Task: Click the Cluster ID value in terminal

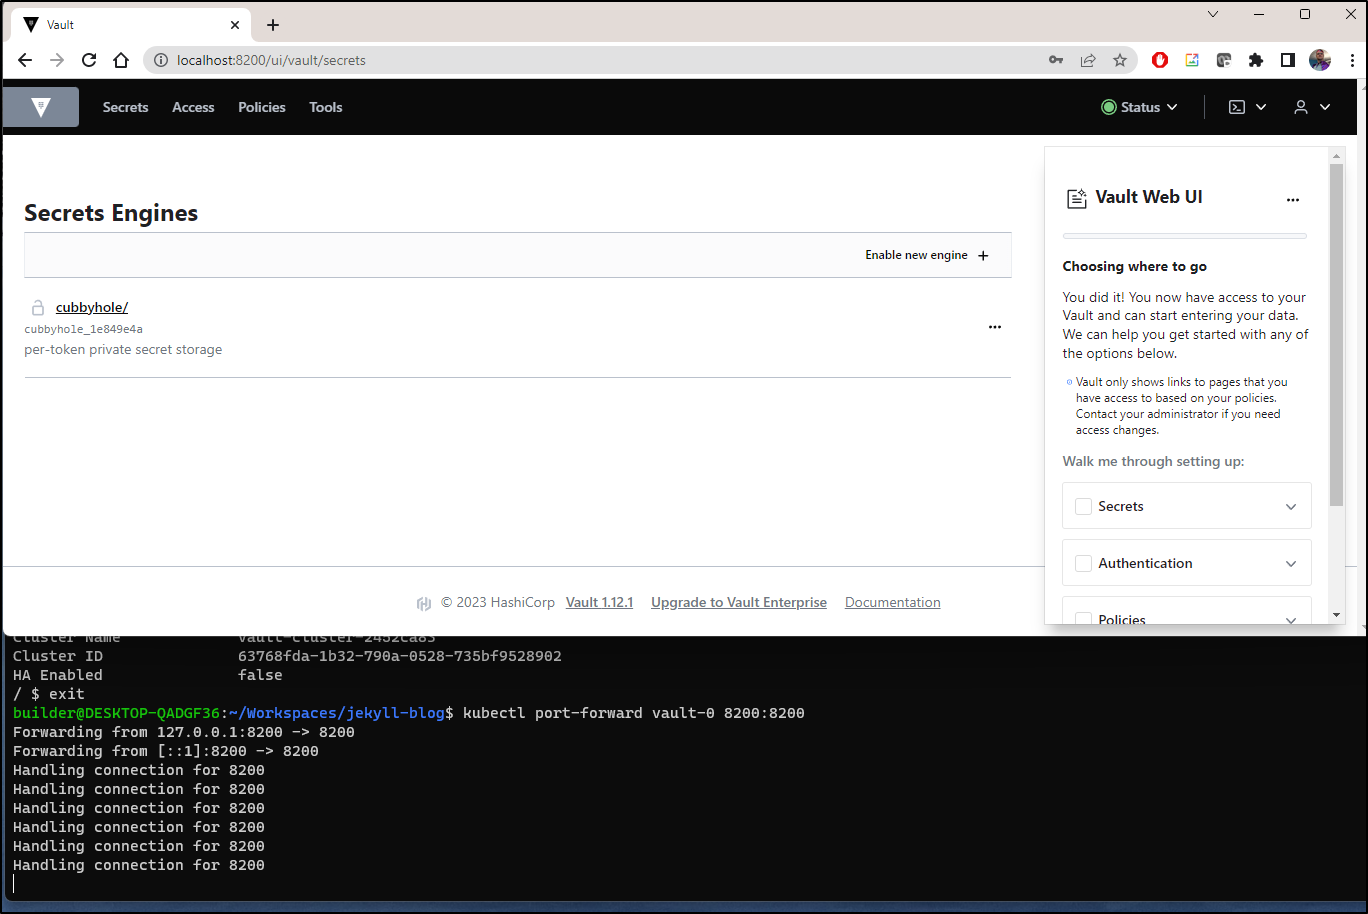Action: [400, 656]
